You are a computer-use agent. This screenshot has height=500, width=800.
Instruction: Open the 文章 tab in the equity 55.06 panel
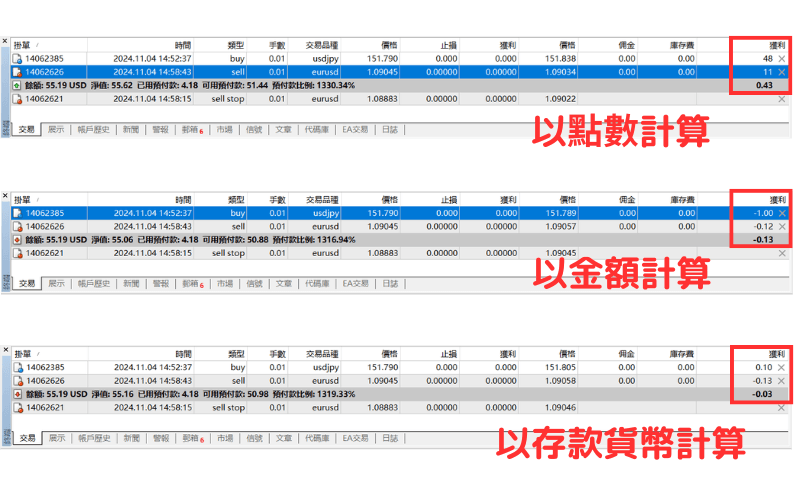284,284
